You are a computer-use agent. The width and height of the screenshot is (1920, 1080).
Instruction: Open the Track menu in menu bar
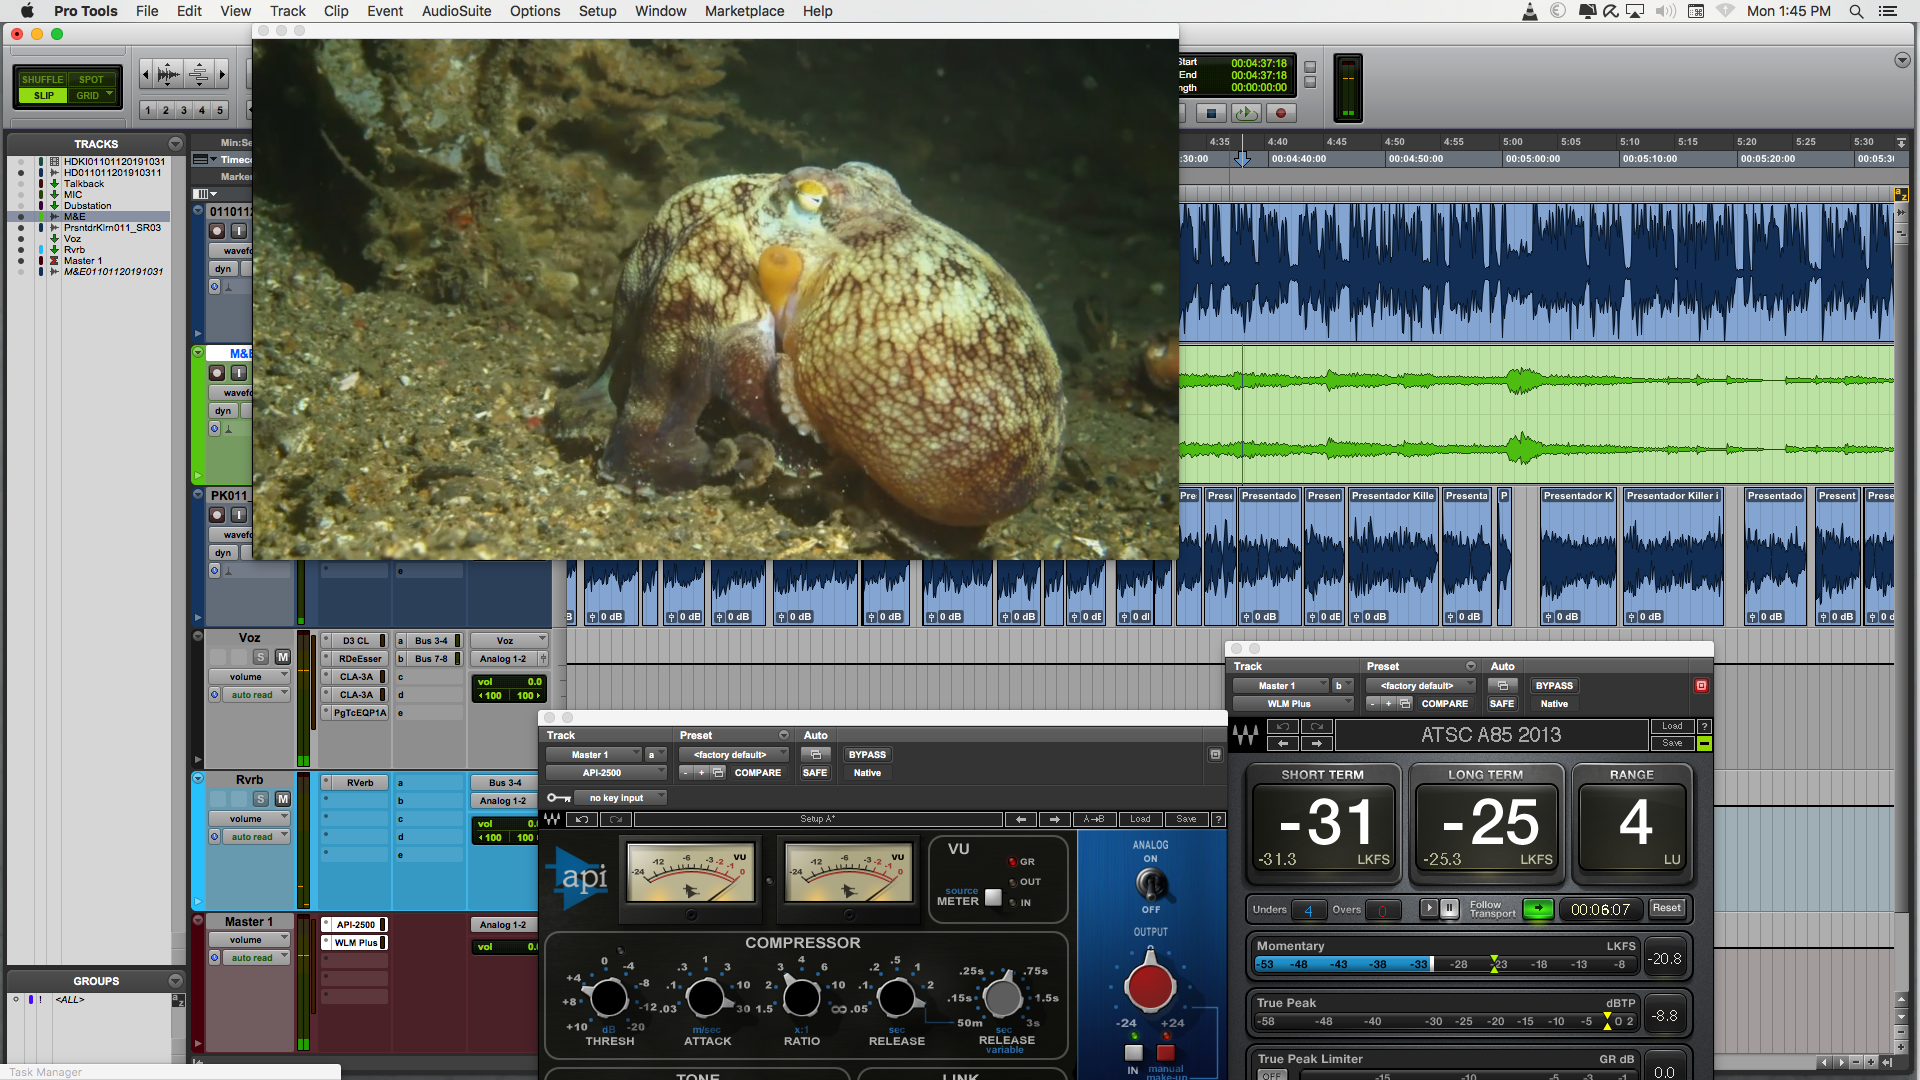point(287,11)
